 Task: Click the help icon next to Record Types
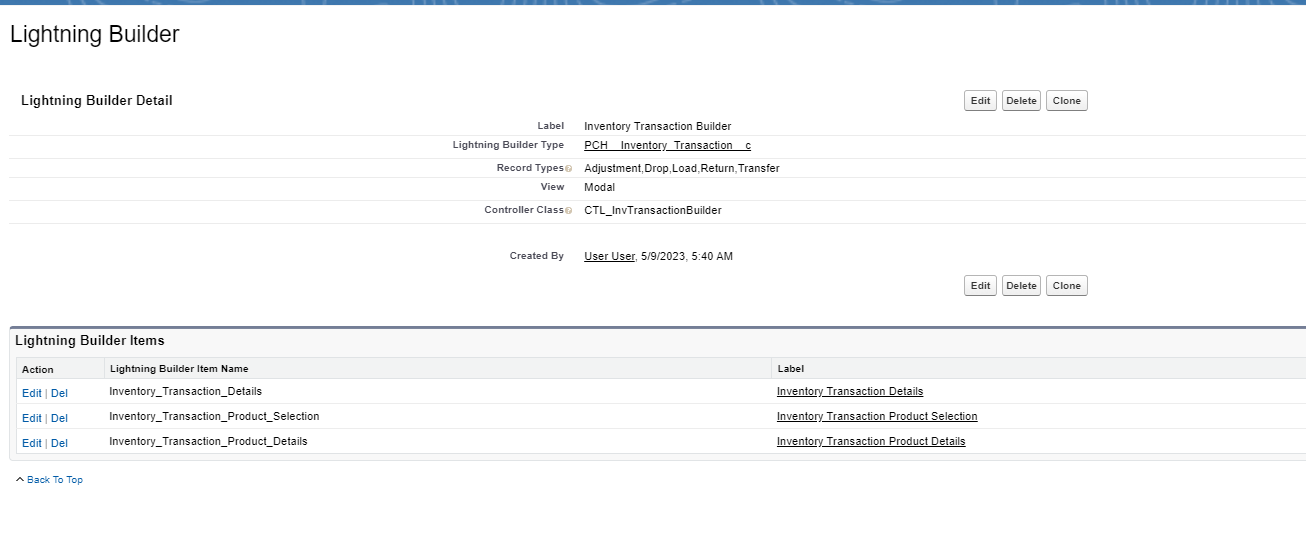coord(568,169)
